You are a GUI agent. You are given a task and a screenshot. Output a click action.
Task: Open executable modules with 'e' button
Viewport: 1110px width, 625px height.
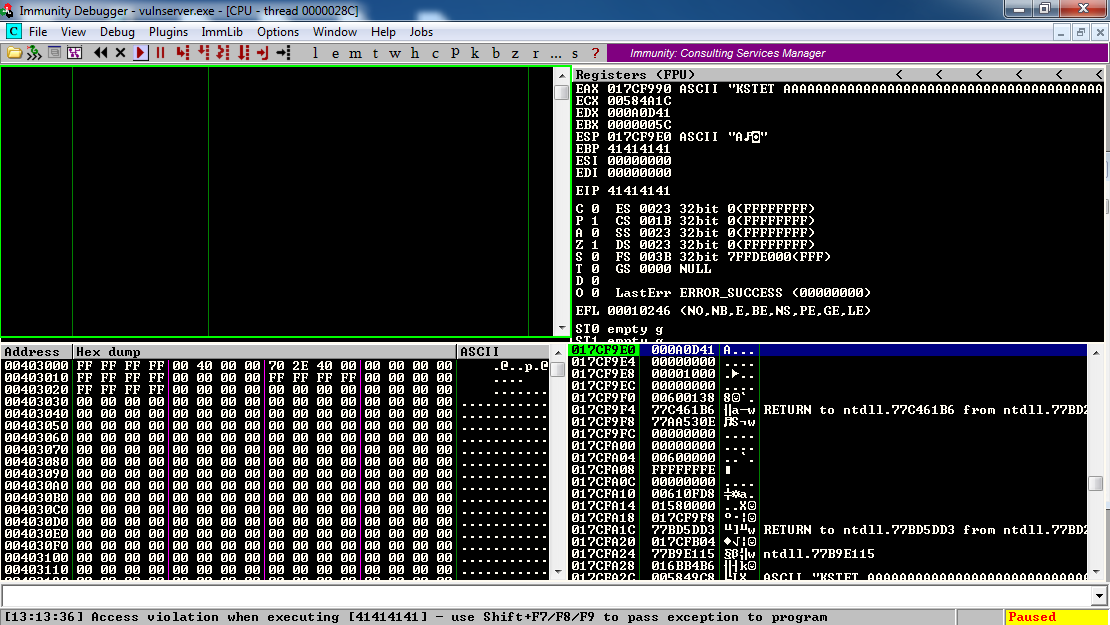coord(336,53)
